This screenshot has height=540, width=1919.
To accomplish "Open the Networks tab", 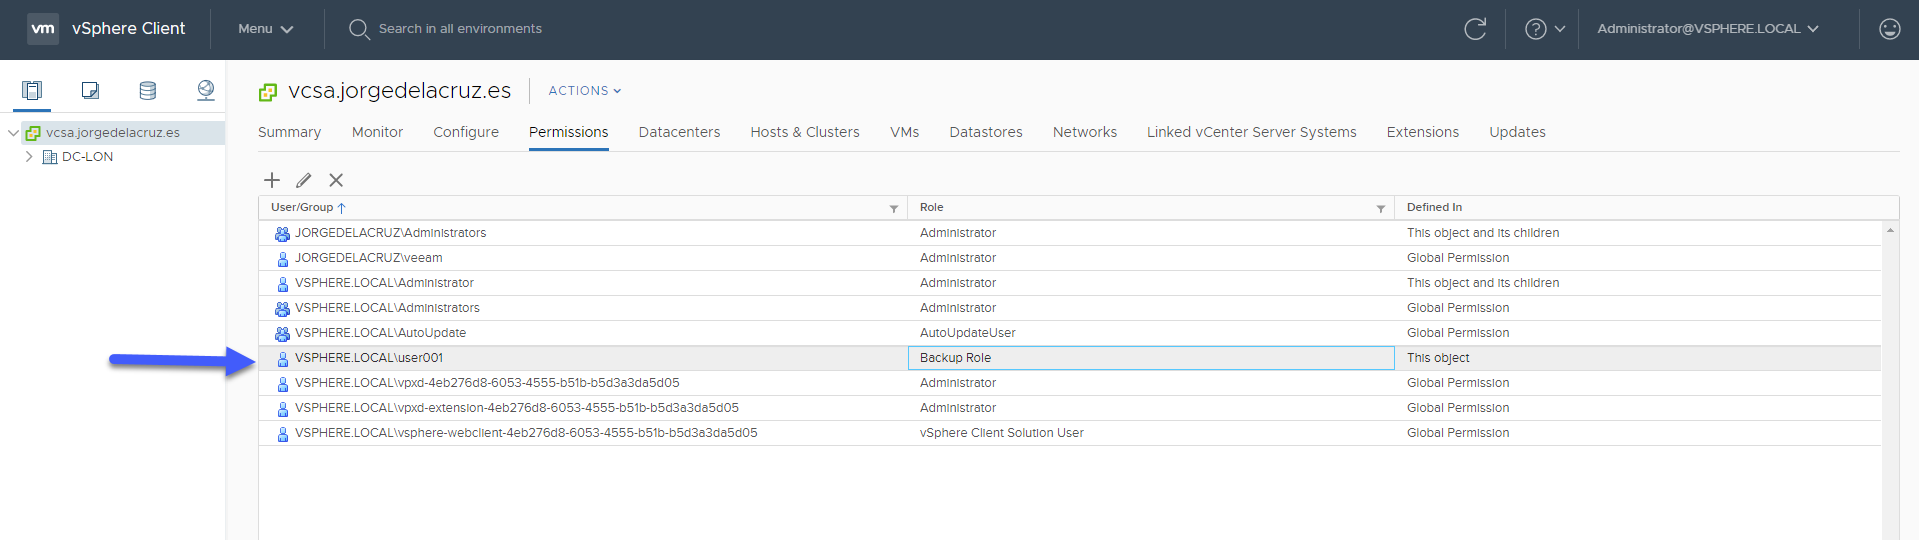I will pos(1085,132).
